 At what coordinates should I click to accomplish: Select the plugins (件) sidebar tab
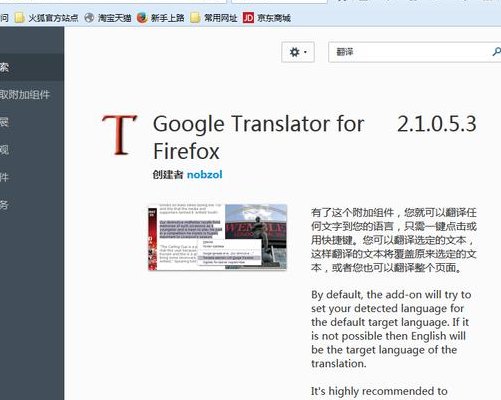(x=32, y=177)
